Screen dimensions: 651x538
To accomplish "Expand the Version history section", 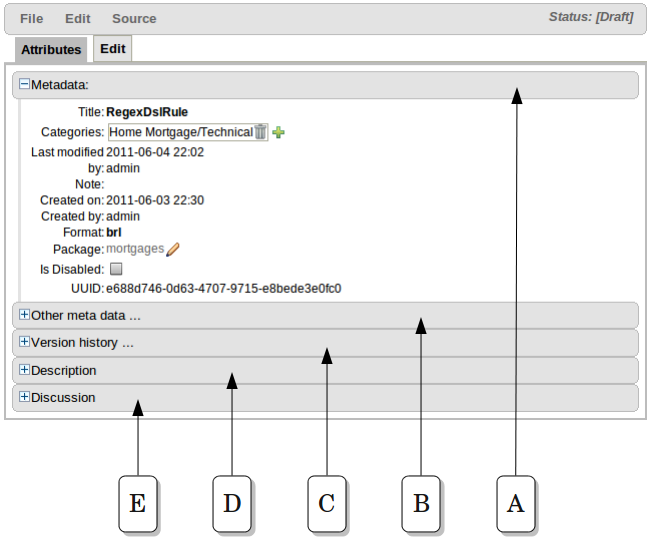I will pos(25,342).
